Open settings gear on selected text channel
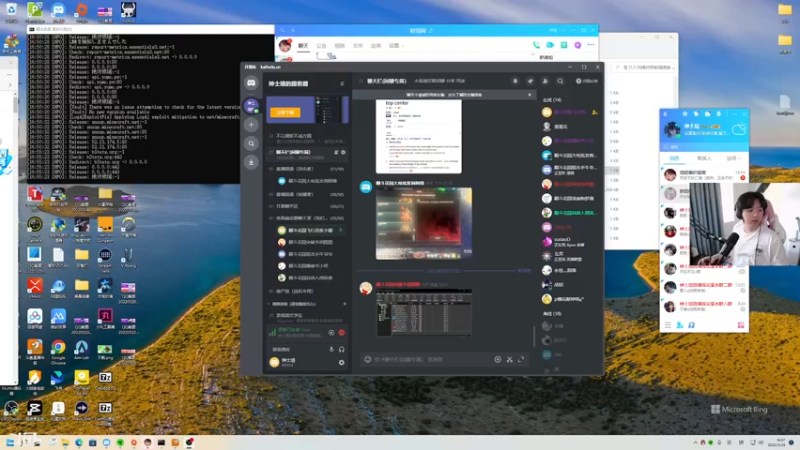This screenshot has width=800, height=450. pos(343,152)
